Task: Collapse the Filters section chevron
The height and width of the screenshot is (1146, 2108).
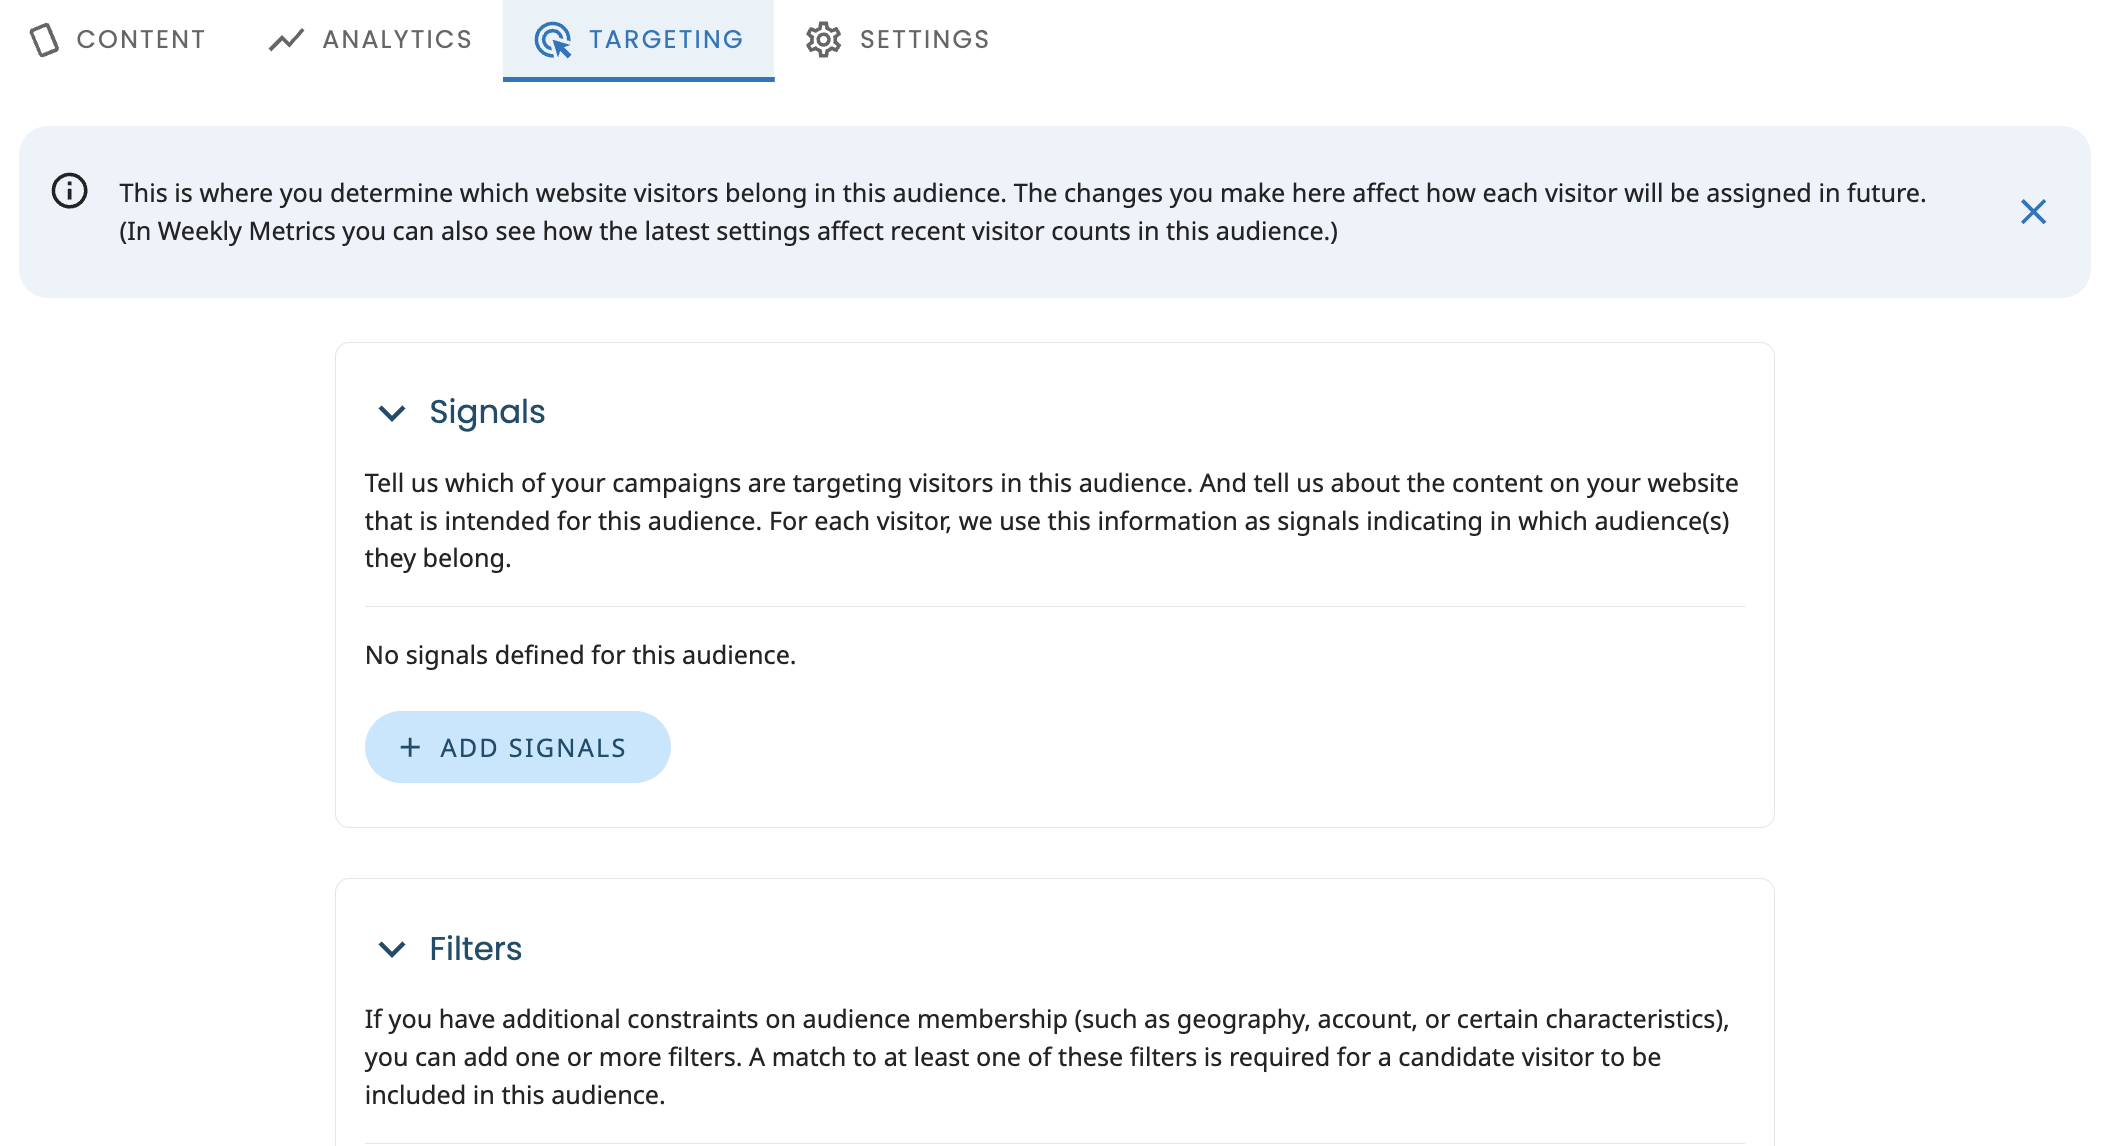Action: click(x=392, y=949)
